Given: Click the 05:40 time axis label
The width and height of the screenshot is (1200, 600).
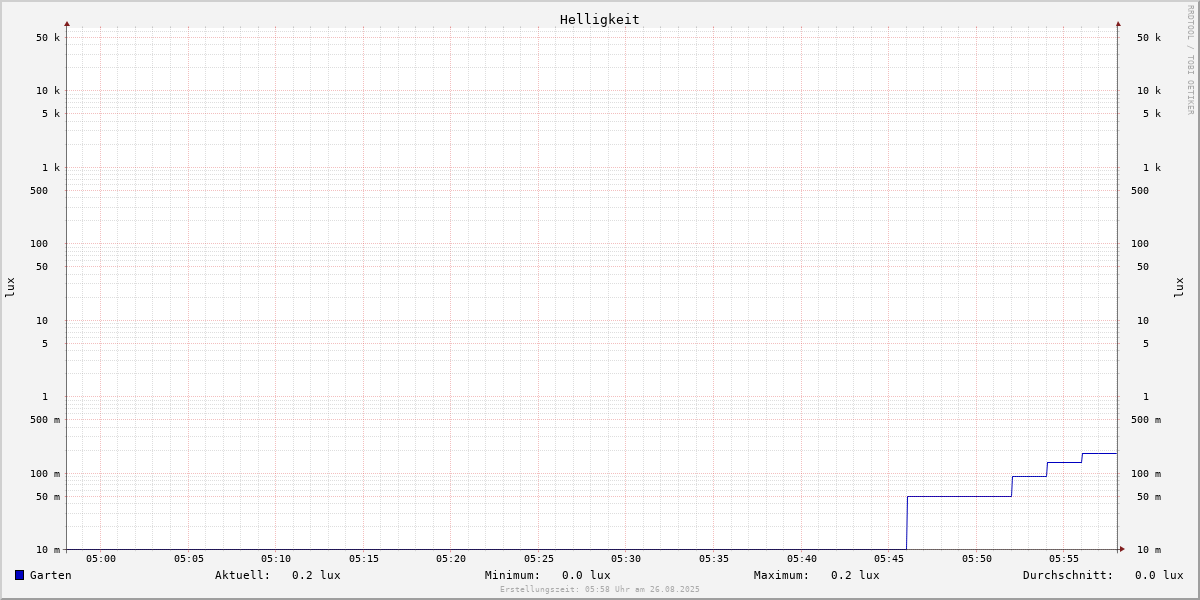Looking at the screenshot, I should click(802, 559).
